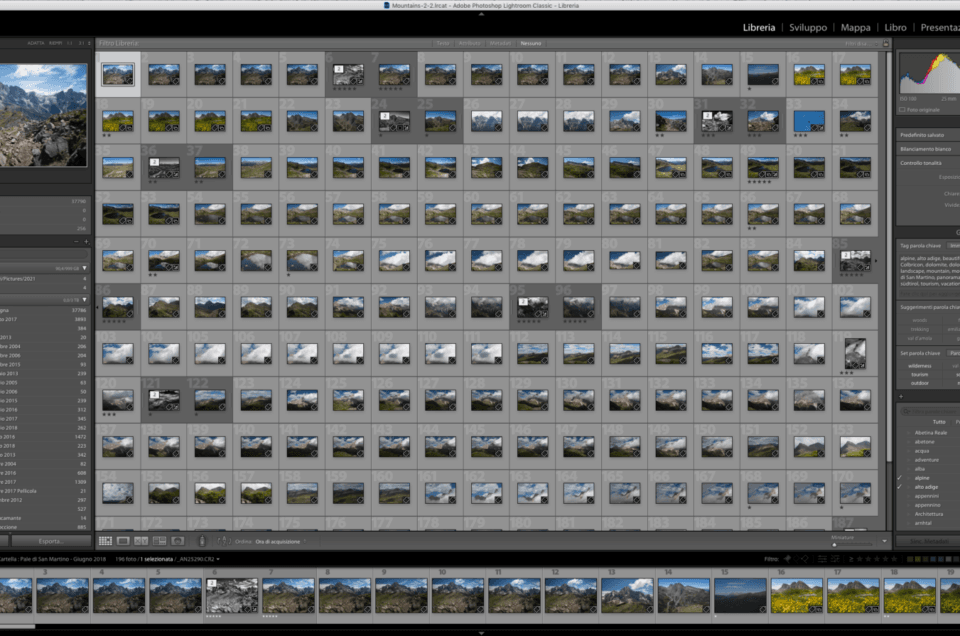Select filmstrip thumbnail 16 yellow flowers
The height and width of the screenshot is (636, 960).
tap(797, 596)
